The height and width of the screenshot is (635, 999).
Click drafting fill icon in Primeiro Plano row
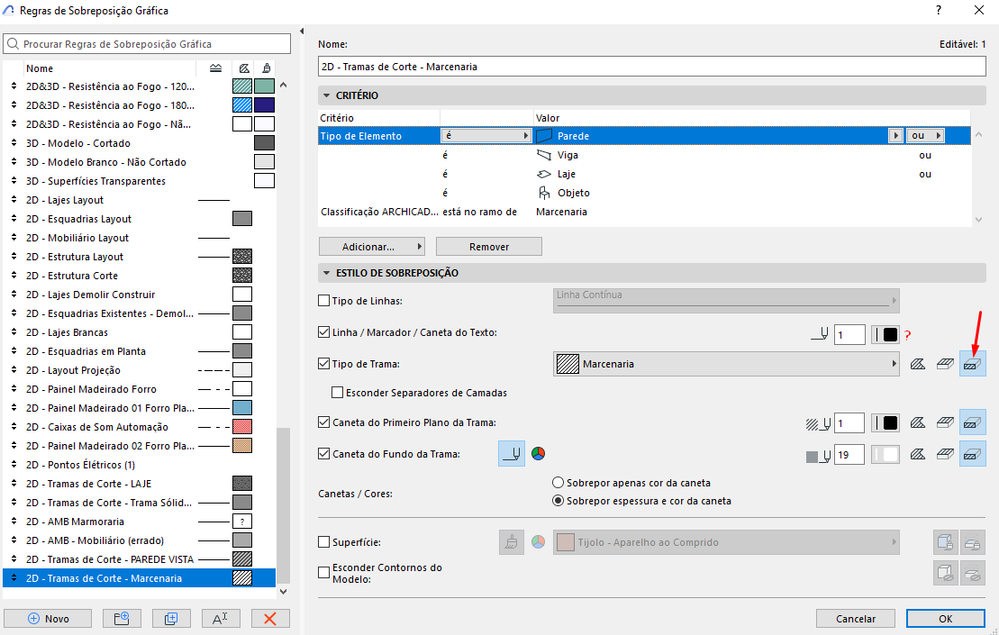click(917, 423)
